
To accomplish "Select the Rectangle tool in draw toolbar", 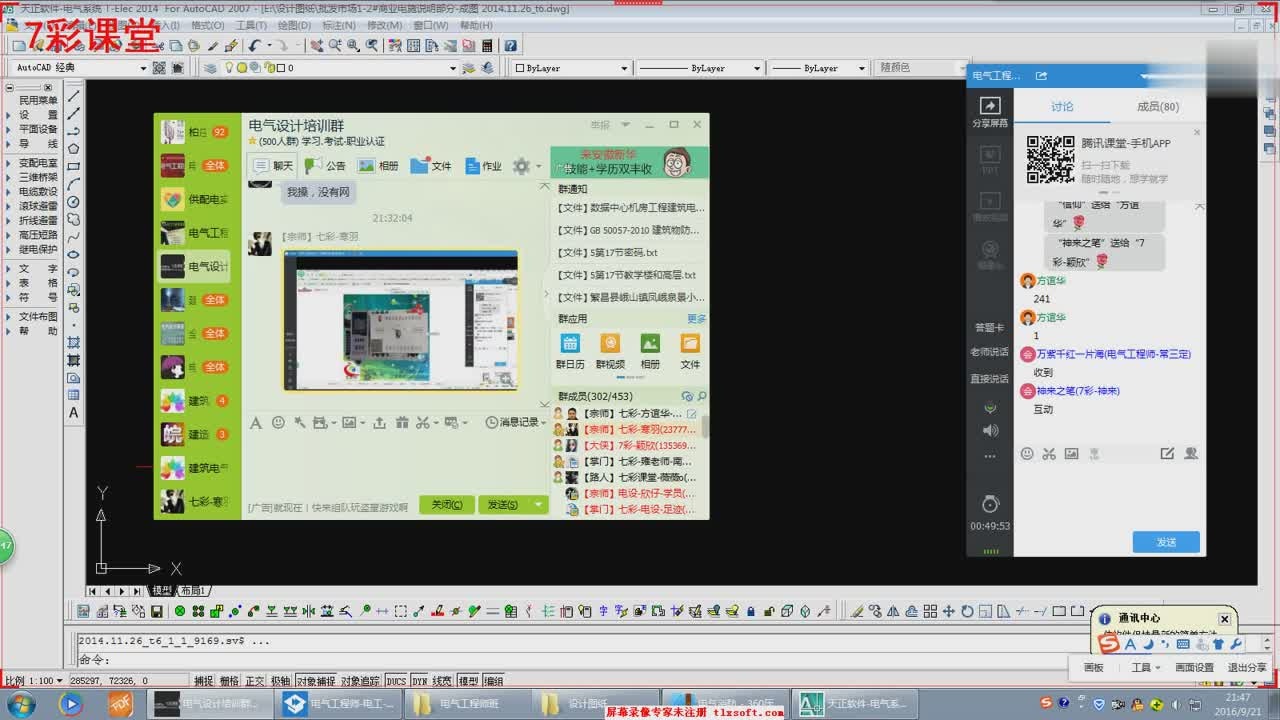I will 74,166.
